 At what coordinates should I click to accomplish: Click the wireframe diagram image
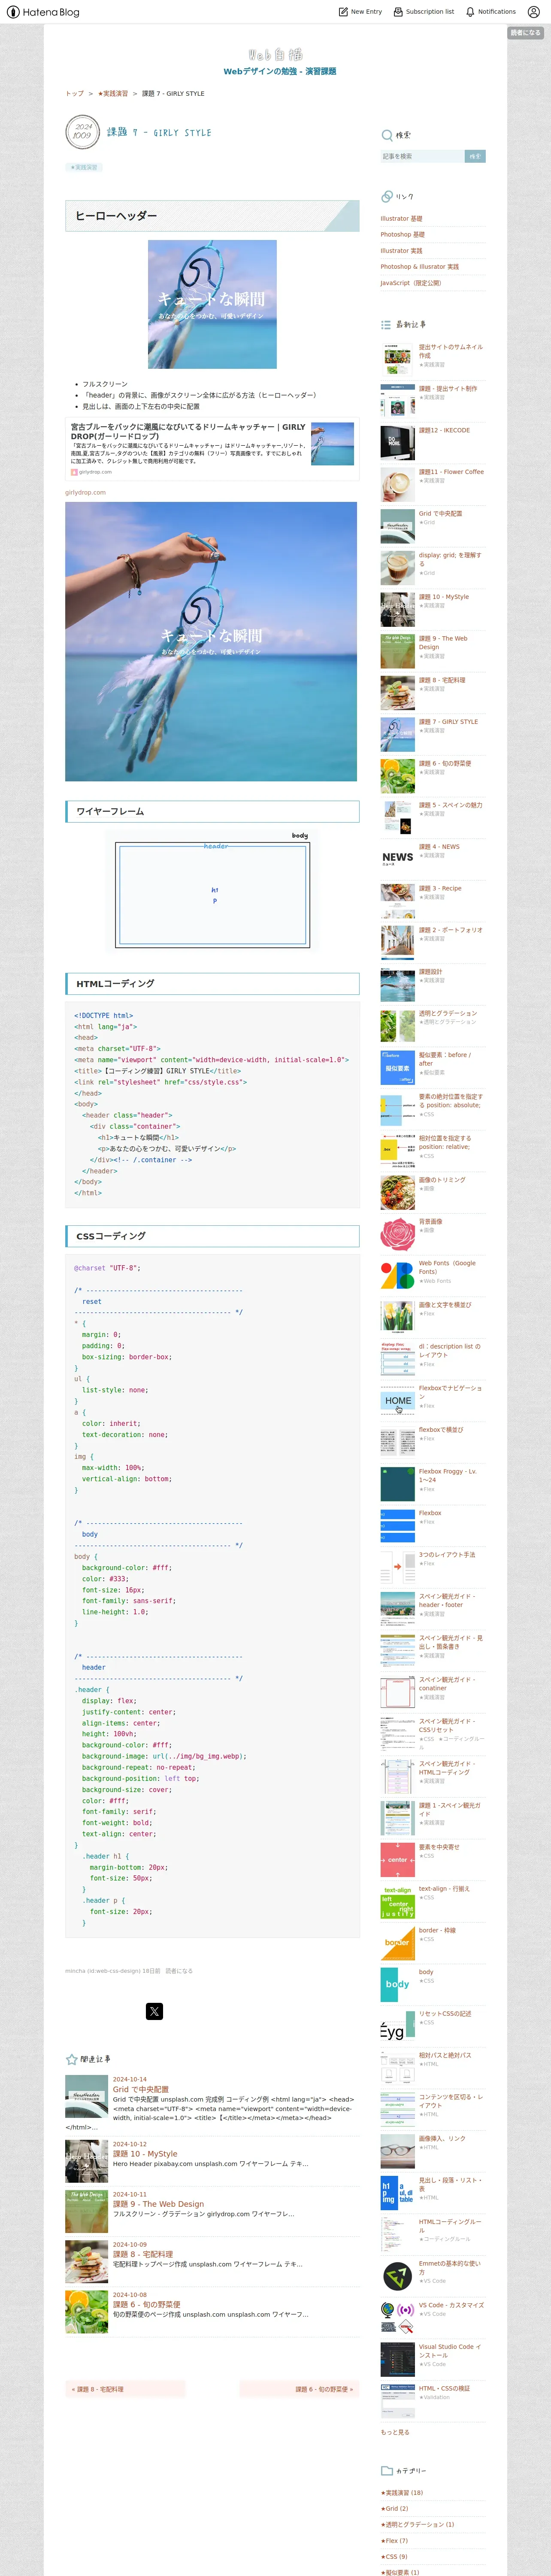(212, 893)
